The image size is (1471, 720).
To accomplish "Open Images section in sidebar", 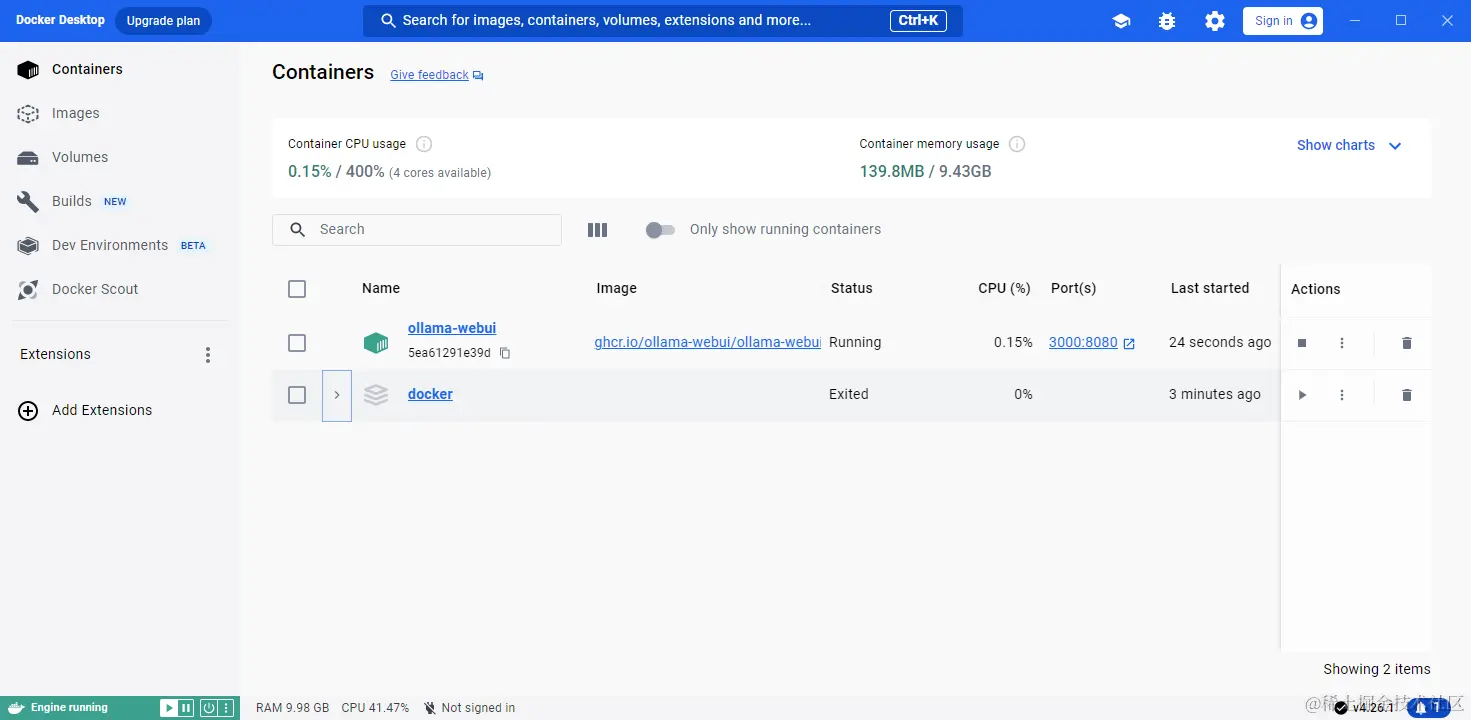I will click(x=120, y=113).
